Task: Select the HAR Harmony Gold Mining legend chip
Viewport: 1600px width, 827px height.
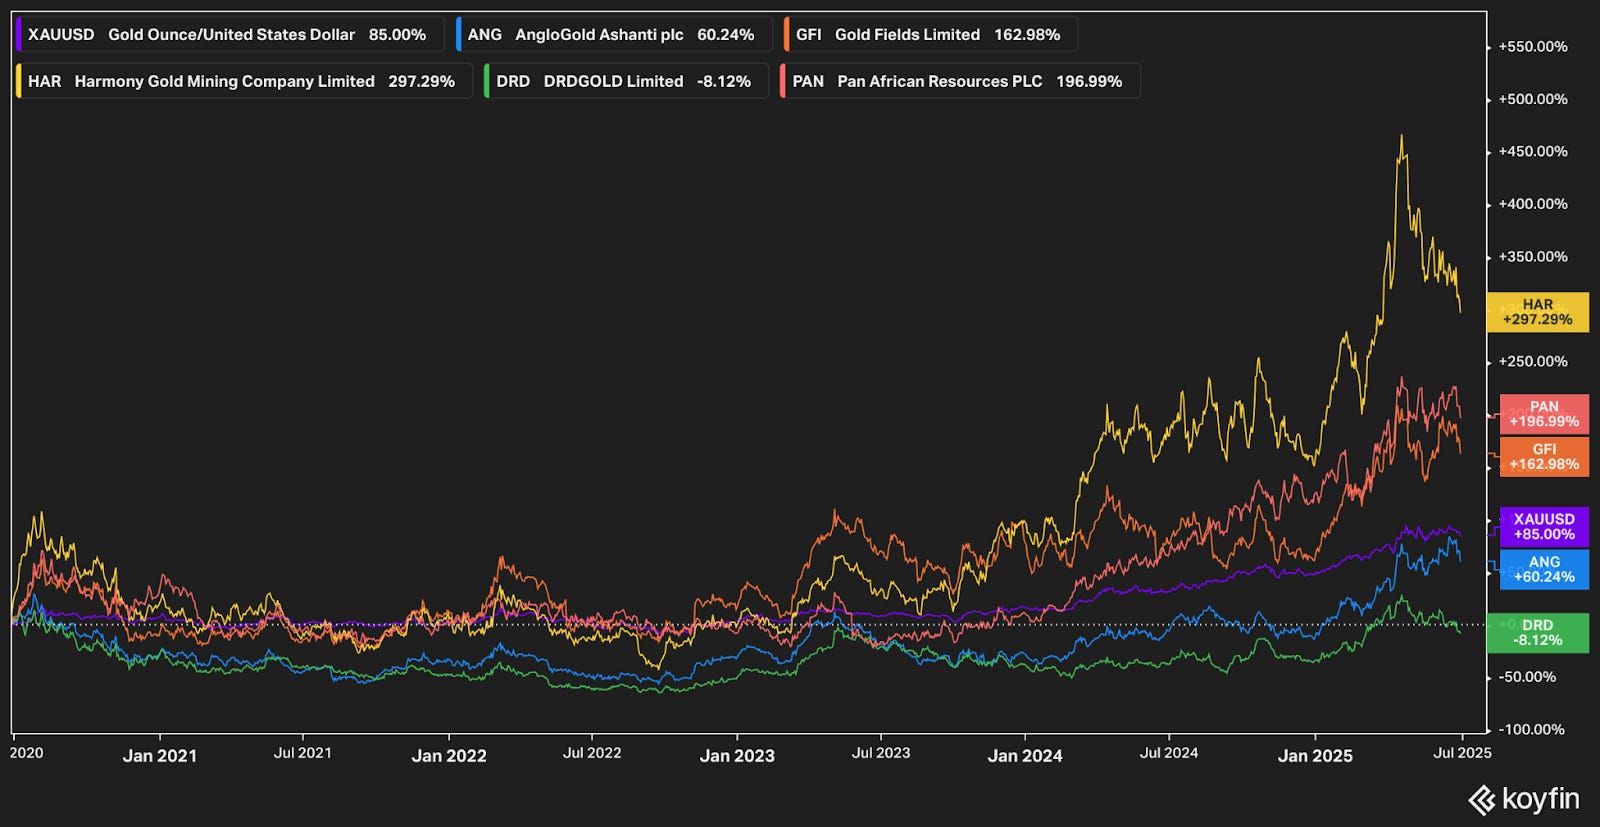Action: tap(243, 81)
